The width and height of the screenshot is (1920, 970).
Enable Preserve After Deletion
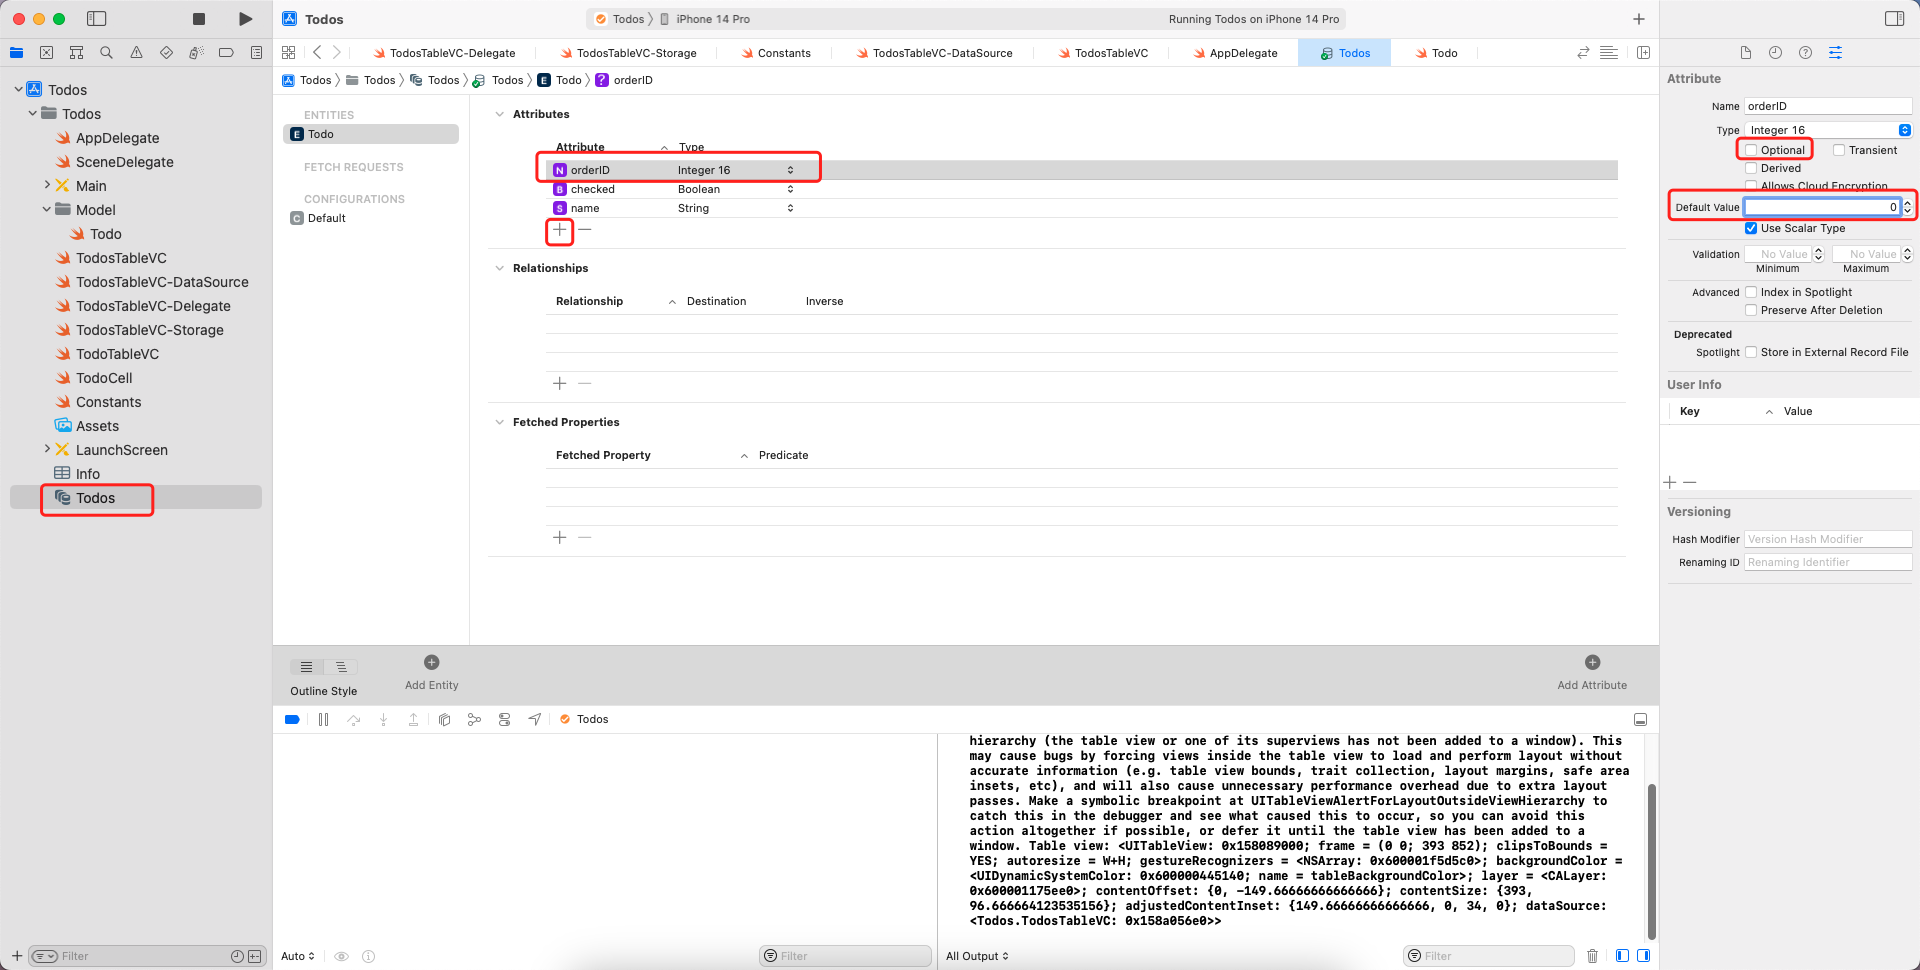1751,310
